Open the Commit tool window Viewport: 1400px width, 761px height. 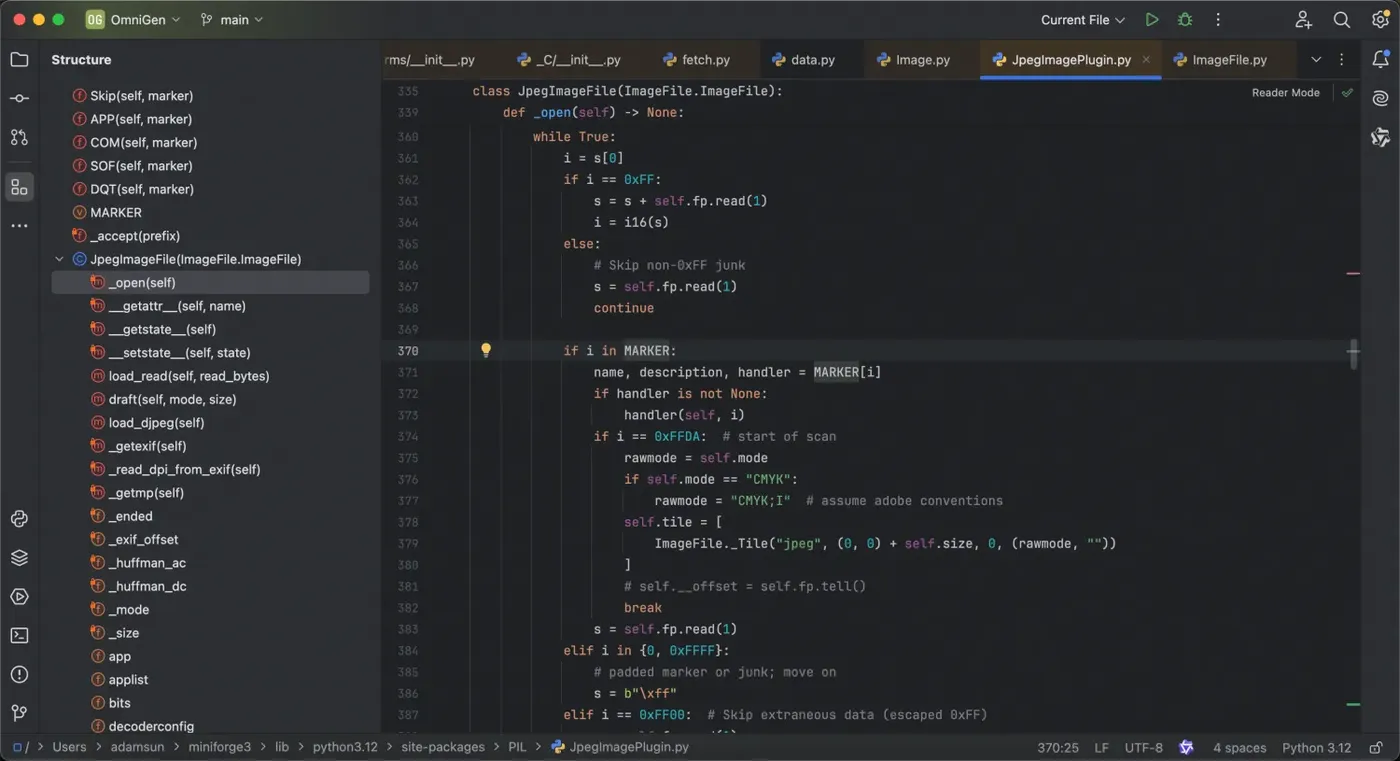(19, 98)
